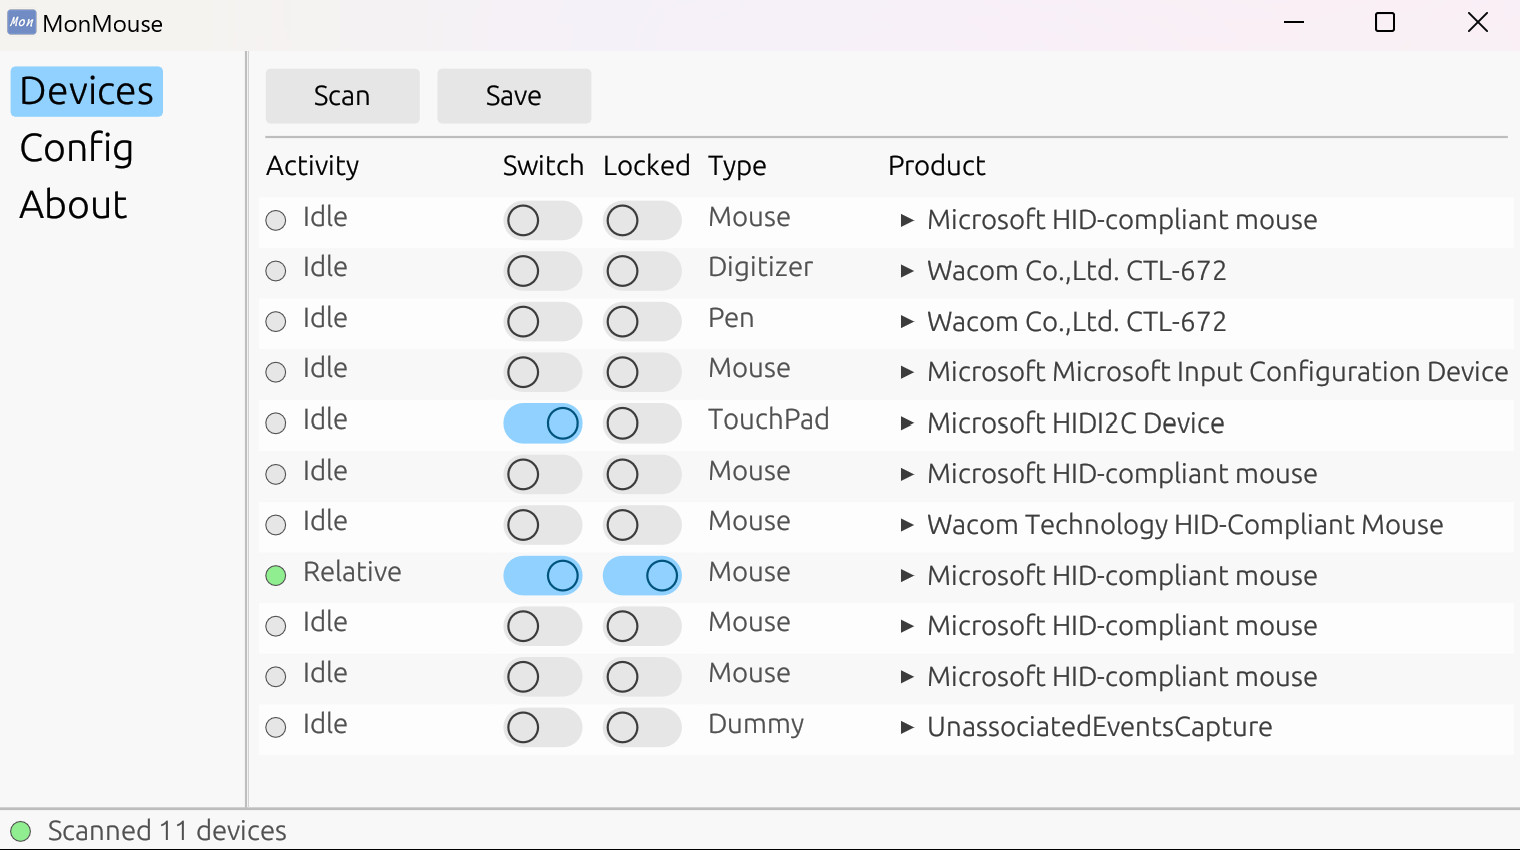Enable Locked toggle for the Pen device
The image size is (1520, 850).
tap(642, 321)
